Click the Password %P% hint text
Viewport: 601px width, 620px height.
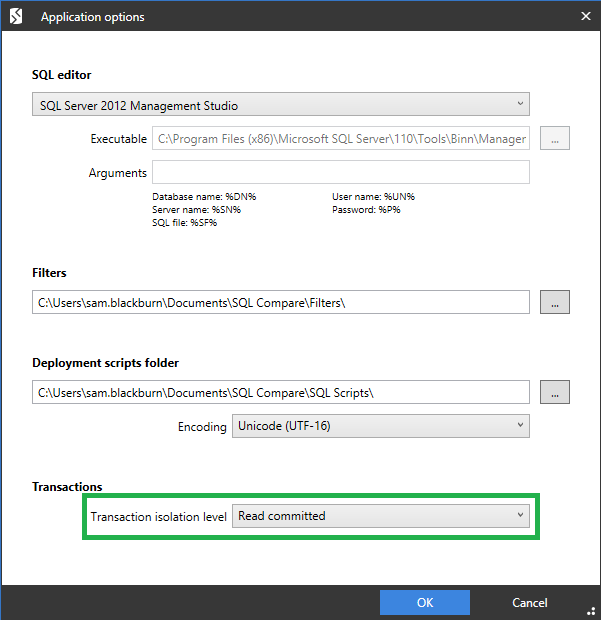point(368,210)
